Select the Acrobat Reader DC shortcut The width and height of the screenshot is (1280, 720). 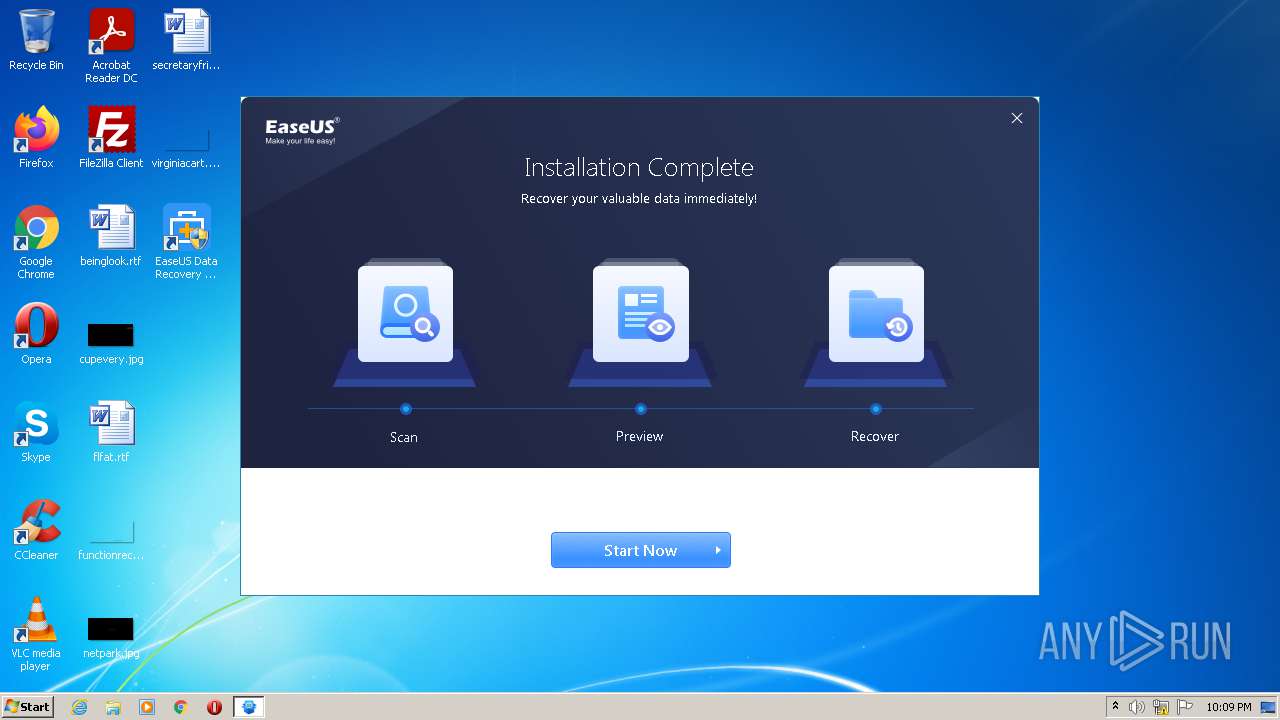[x=111, y=46]
